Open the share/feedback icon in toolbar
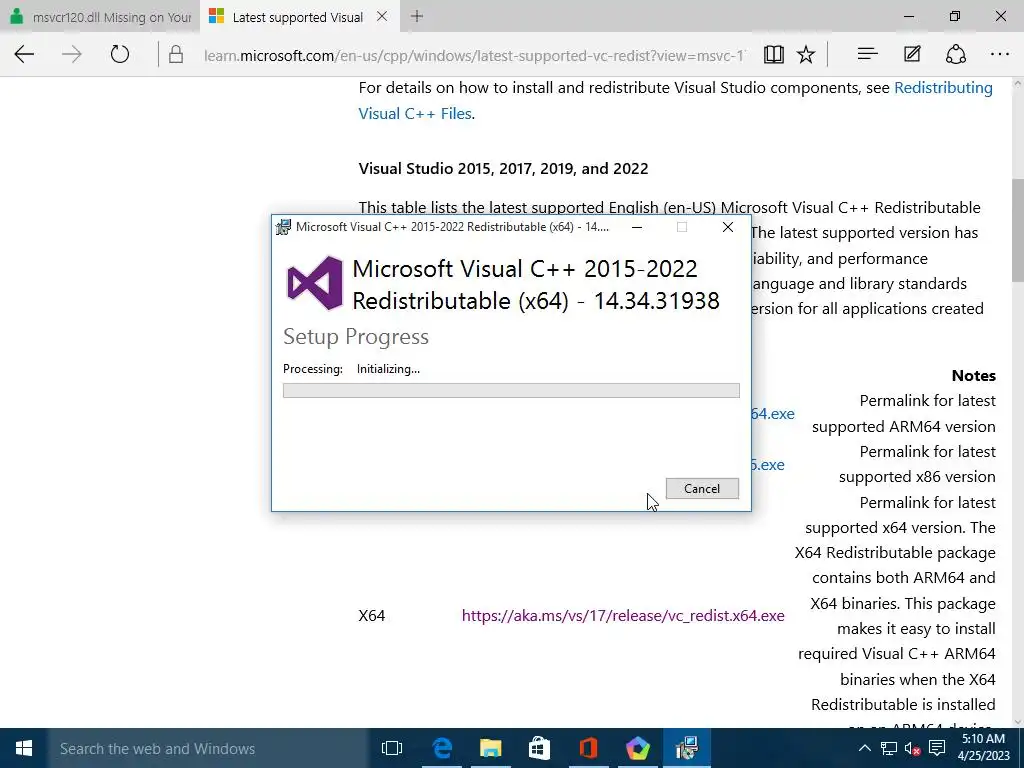 click(955, 54)
